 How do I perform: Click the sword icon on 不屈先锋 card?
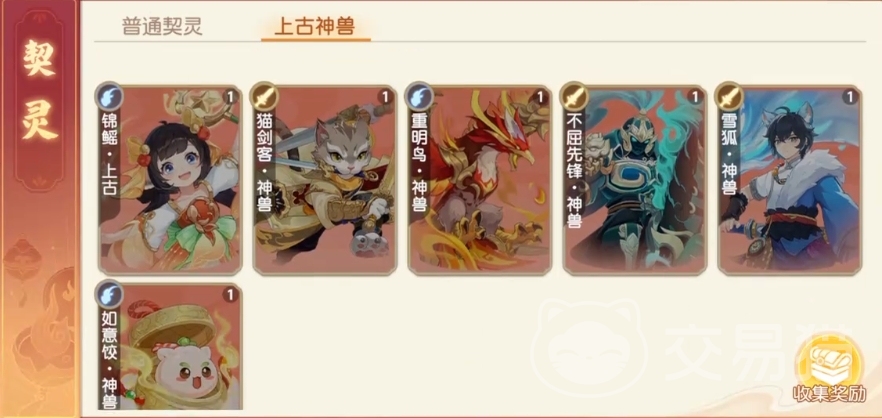coord(574,96)
